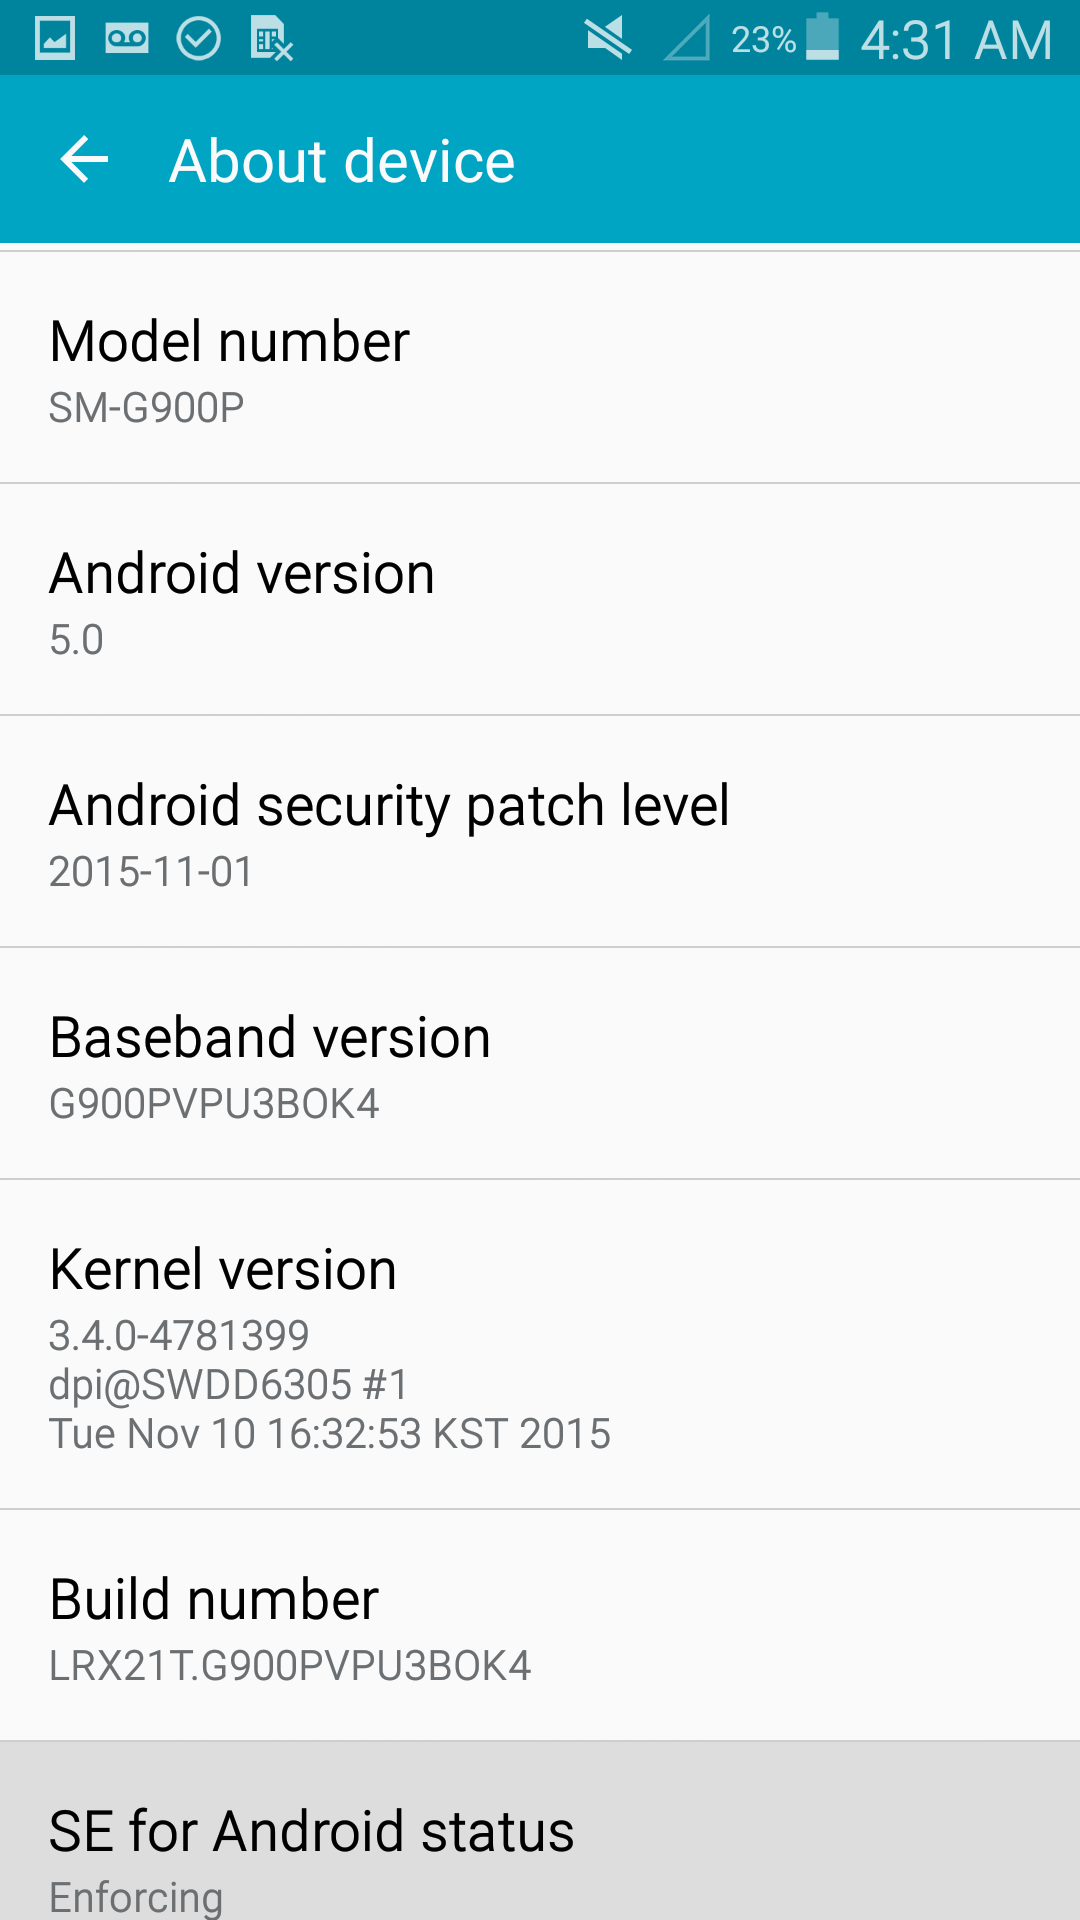This screenshot has width=1080, height=1920.
Task: Tap the checkmark circle notification icon
Action: click(x=199, y=39)
